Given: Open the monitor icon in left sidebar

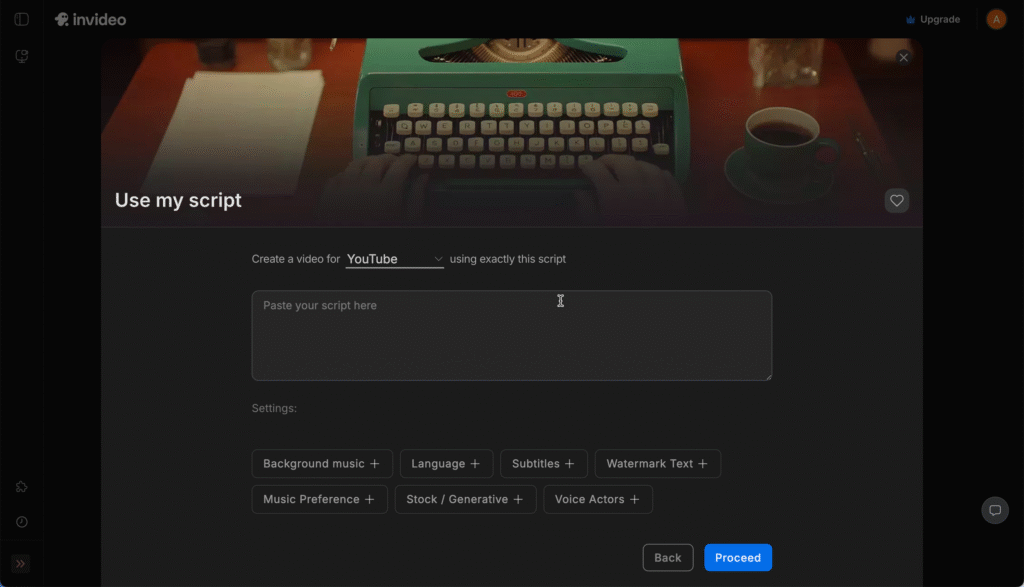Looking at the screenshot, I should click(x=21, y=56).
